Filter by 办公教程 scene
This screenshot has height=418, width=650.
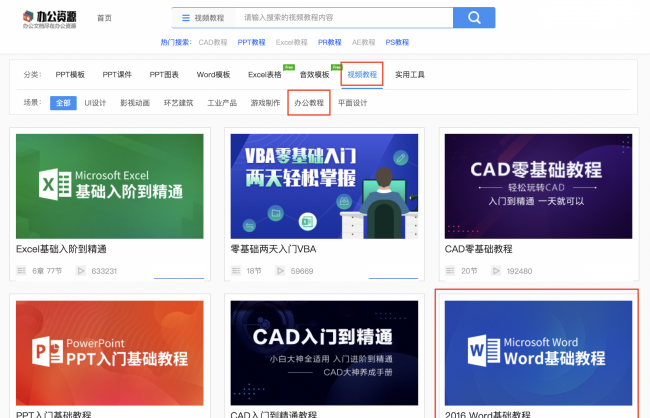pyautogui.click(x=309, y=103)
